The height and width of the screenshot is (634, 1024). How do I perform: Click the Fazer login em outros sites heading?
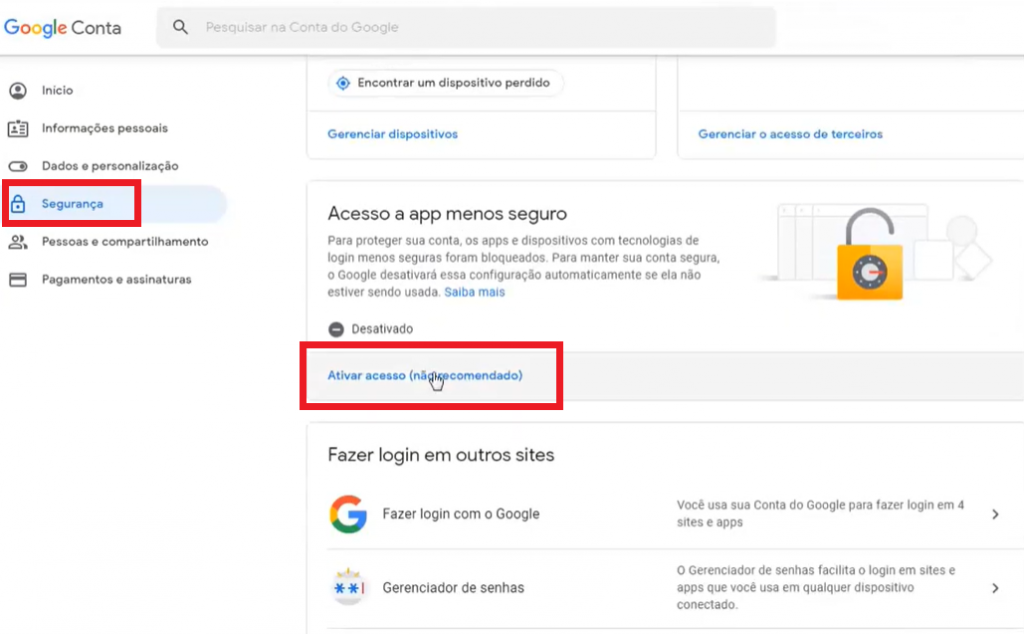pos(441,454)
